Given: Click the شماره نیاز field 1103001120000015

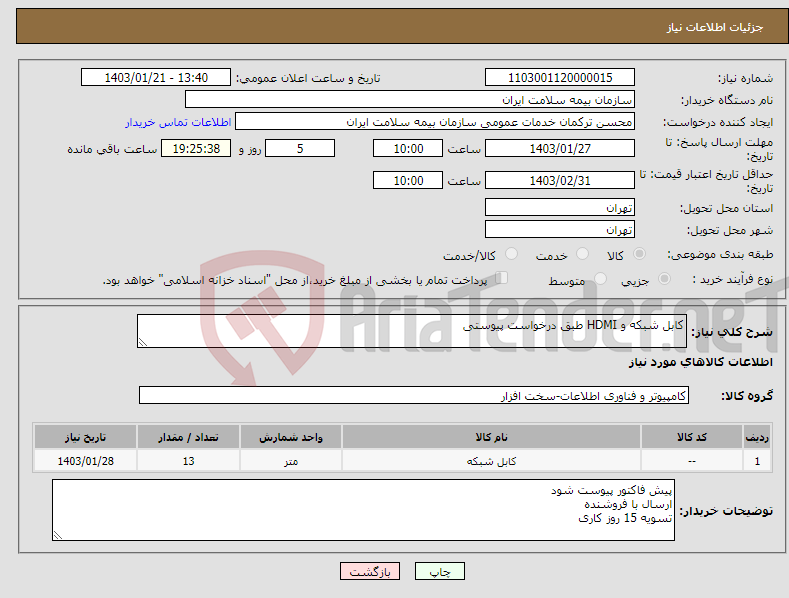Looking at the screenshot, I should pos(560,78).
